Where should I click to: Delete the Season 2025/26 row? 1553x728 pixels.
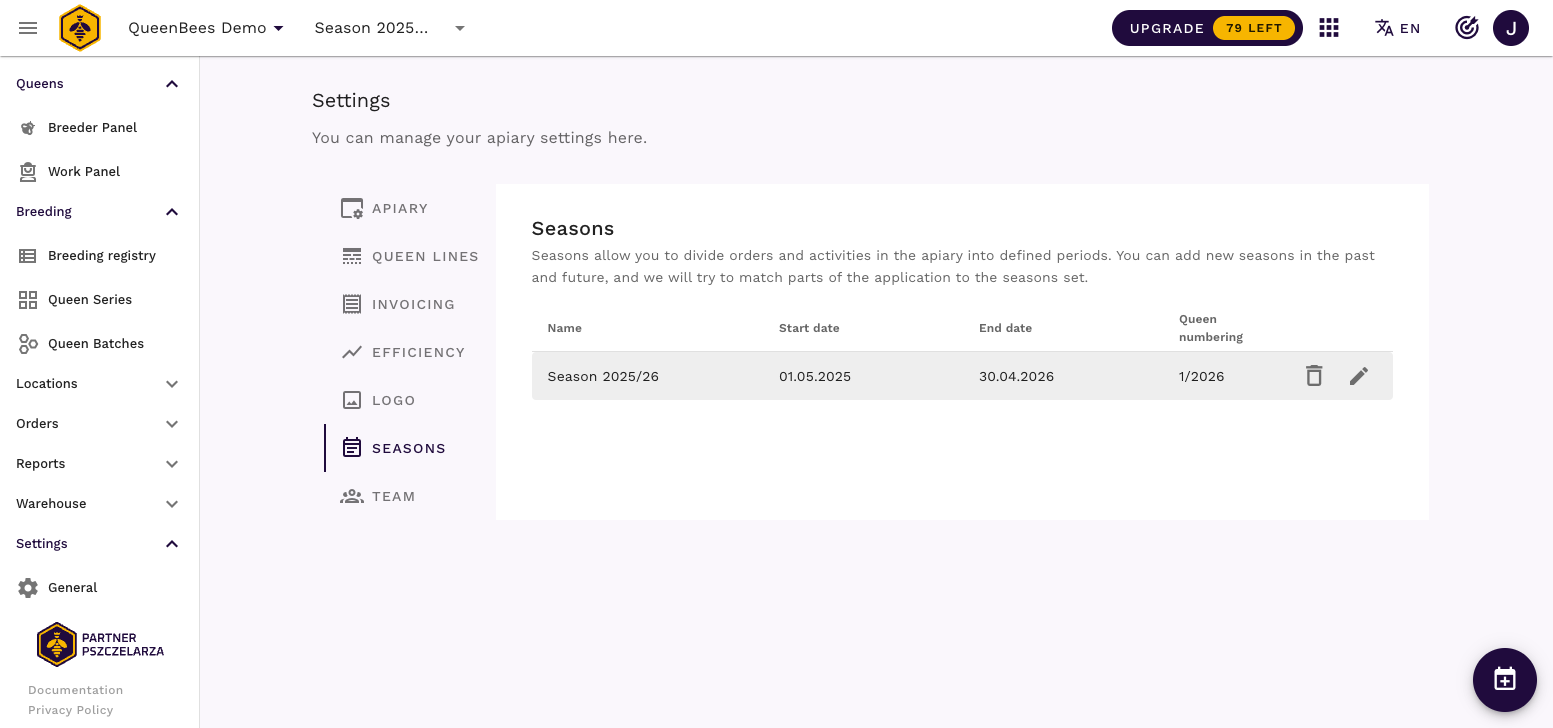[x=1314, y=376]
